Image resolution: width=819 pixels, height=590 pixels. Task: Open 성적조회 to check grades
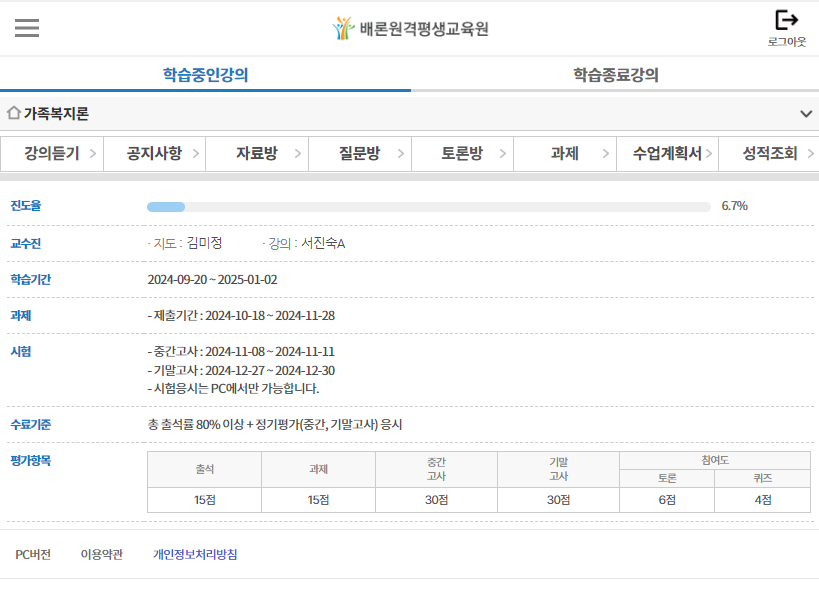coord(769,153)
